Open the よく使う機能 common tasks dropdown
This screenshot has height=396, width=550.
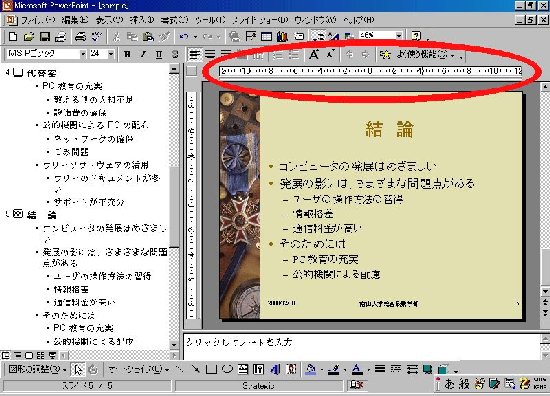pyautogui.click(x=425, y=55)
